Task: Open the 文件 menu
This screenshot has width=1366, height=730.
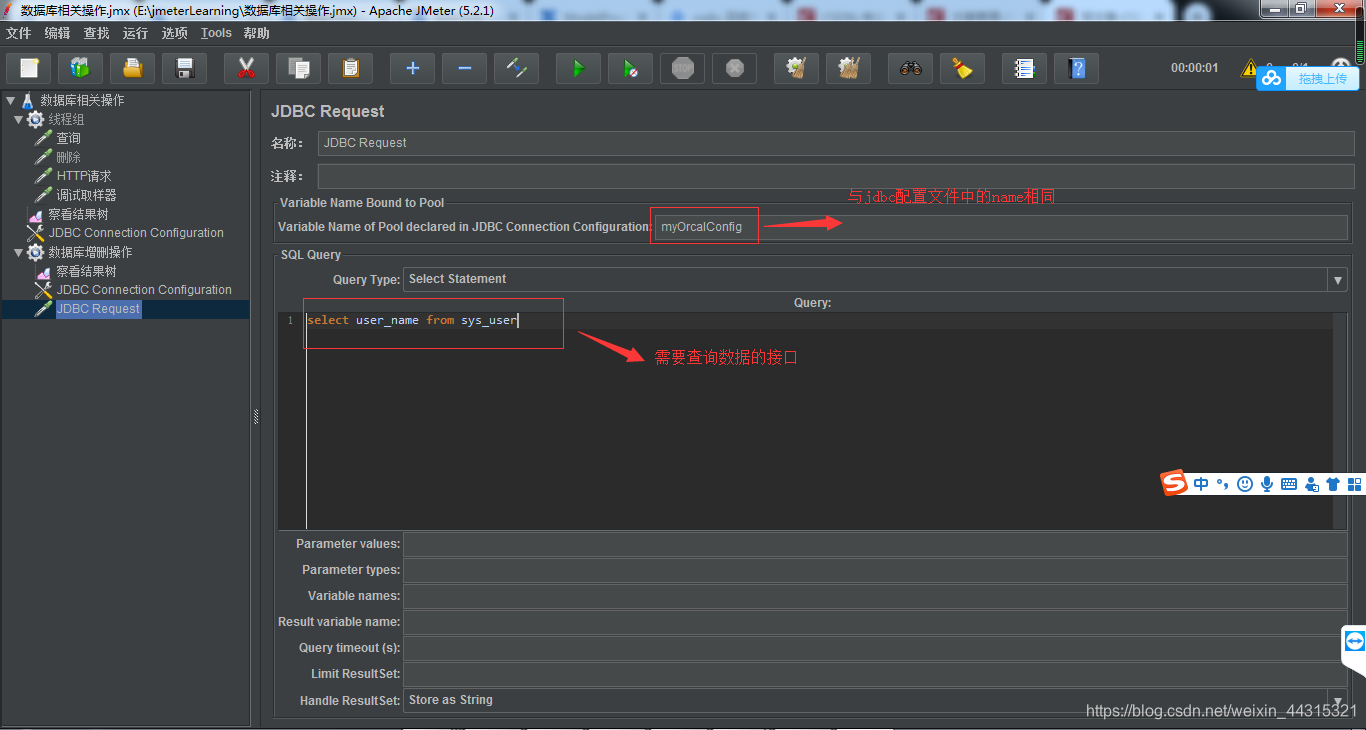Action: tap(19, 33)
